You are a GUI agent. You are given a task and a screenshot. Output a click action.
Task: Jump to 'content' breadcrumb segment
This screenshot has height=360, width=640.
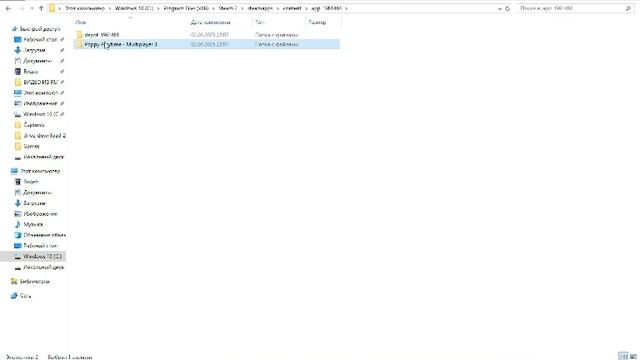(x=292, y=8)
